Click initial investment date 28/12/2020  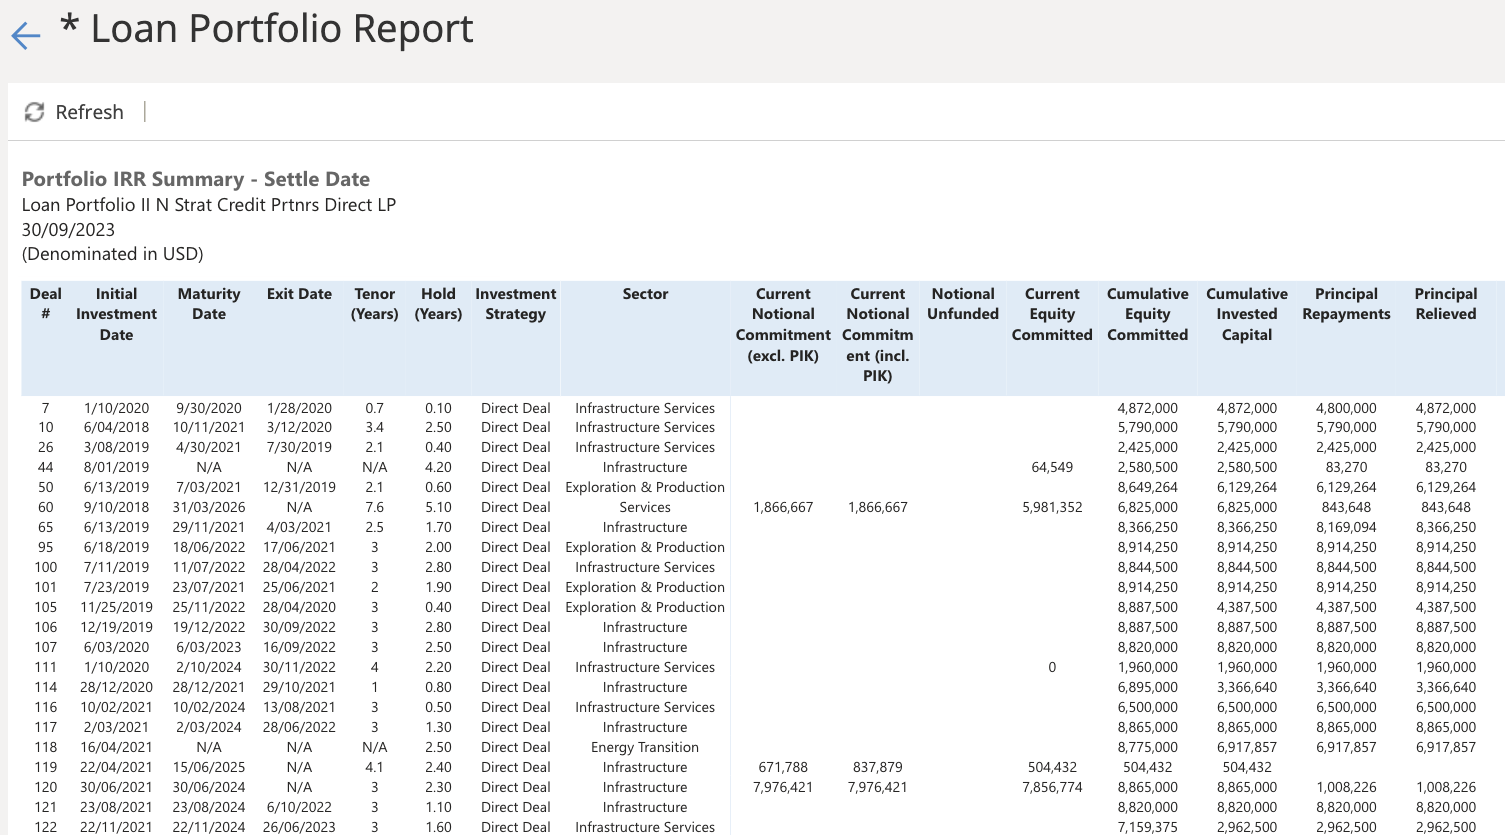click(x=116, y=687)
